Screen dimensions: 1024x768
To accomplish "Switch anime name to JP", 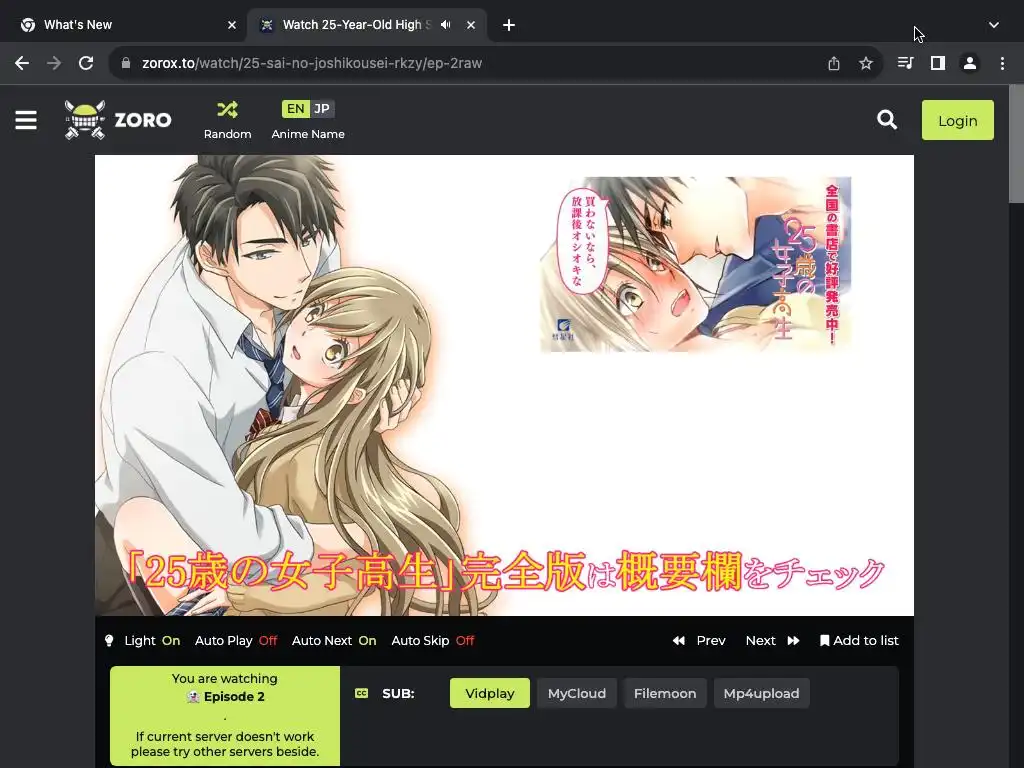I will (322, 109).
